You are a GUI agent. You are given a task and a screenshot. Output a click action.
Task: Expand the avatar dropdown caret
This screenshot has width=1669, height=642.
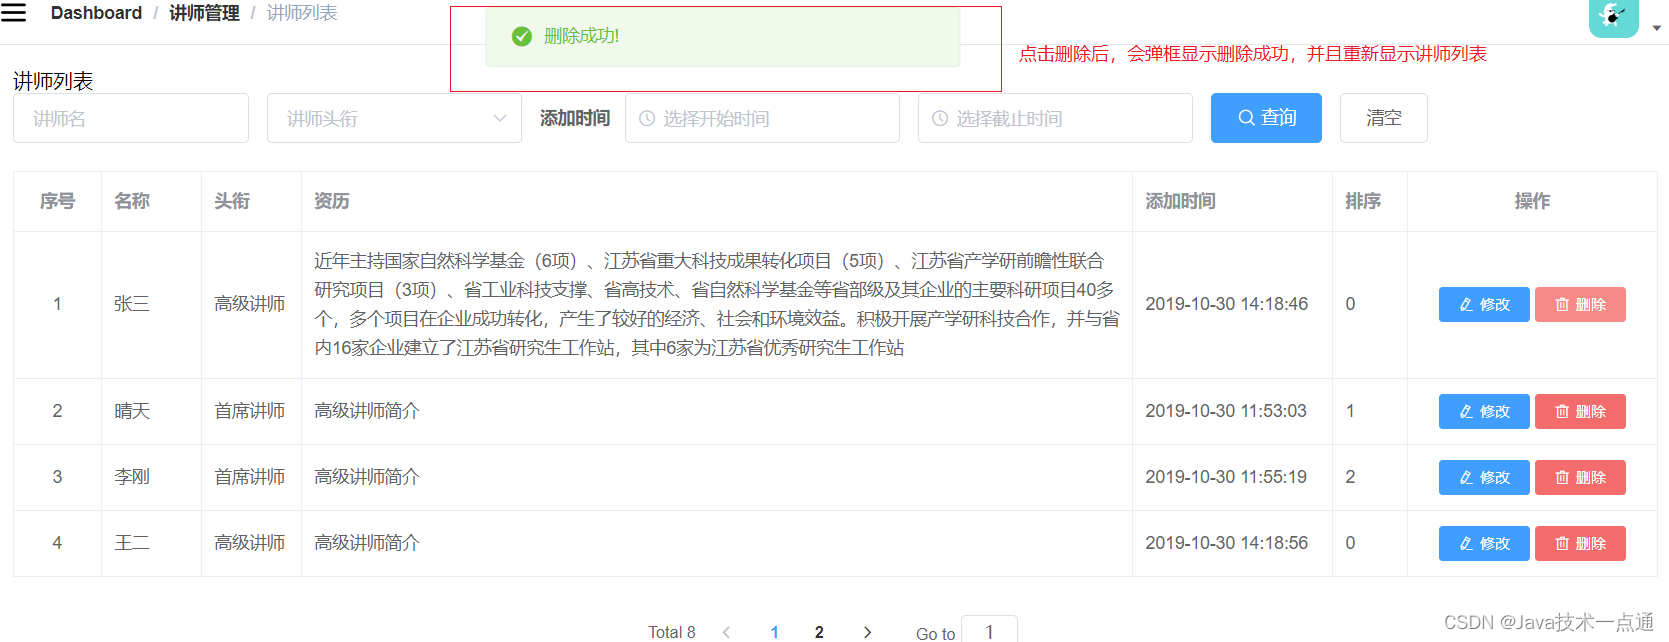click(1657, 28)
